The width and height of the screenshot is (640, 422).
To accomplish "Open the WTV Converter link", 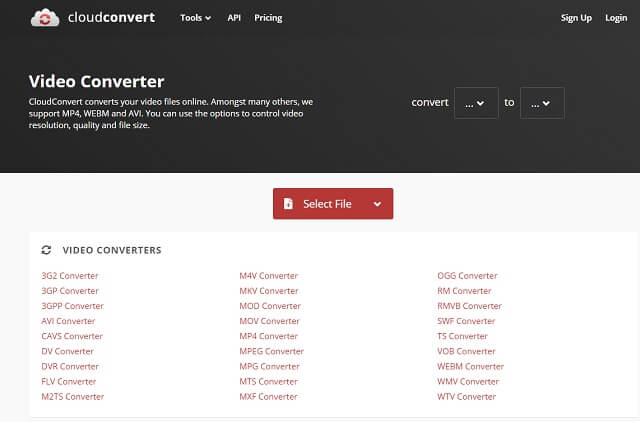I will (x=467, y=397).
